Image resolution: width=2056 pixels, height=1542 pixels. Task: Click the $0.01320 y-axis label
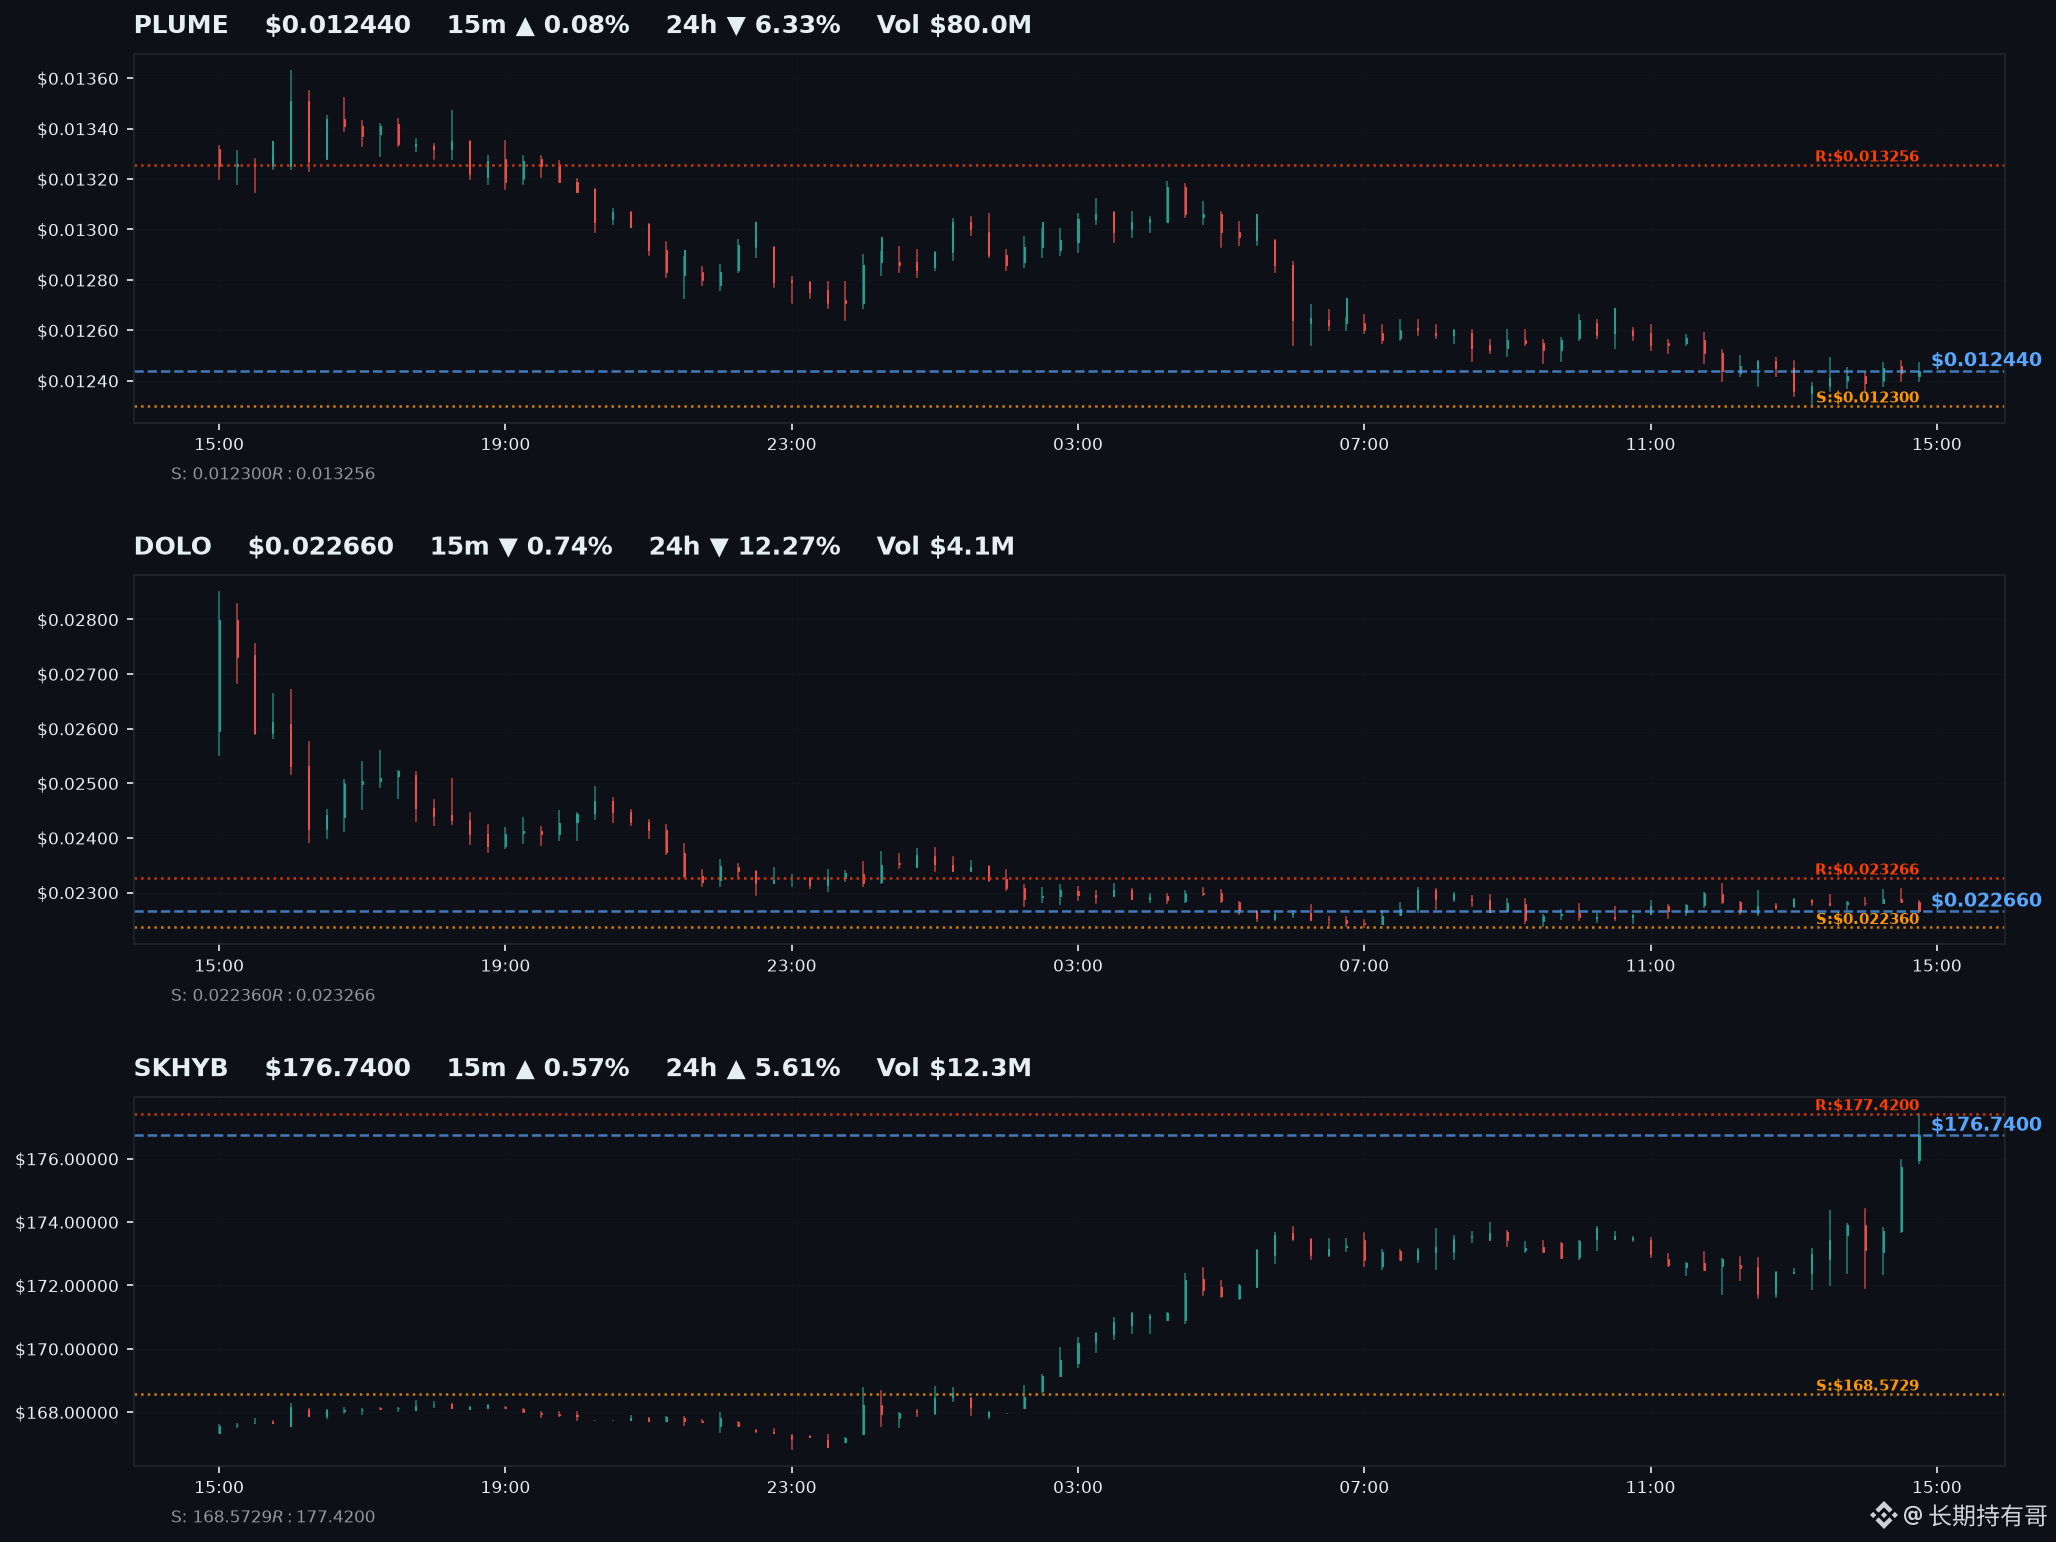[78, 180]
